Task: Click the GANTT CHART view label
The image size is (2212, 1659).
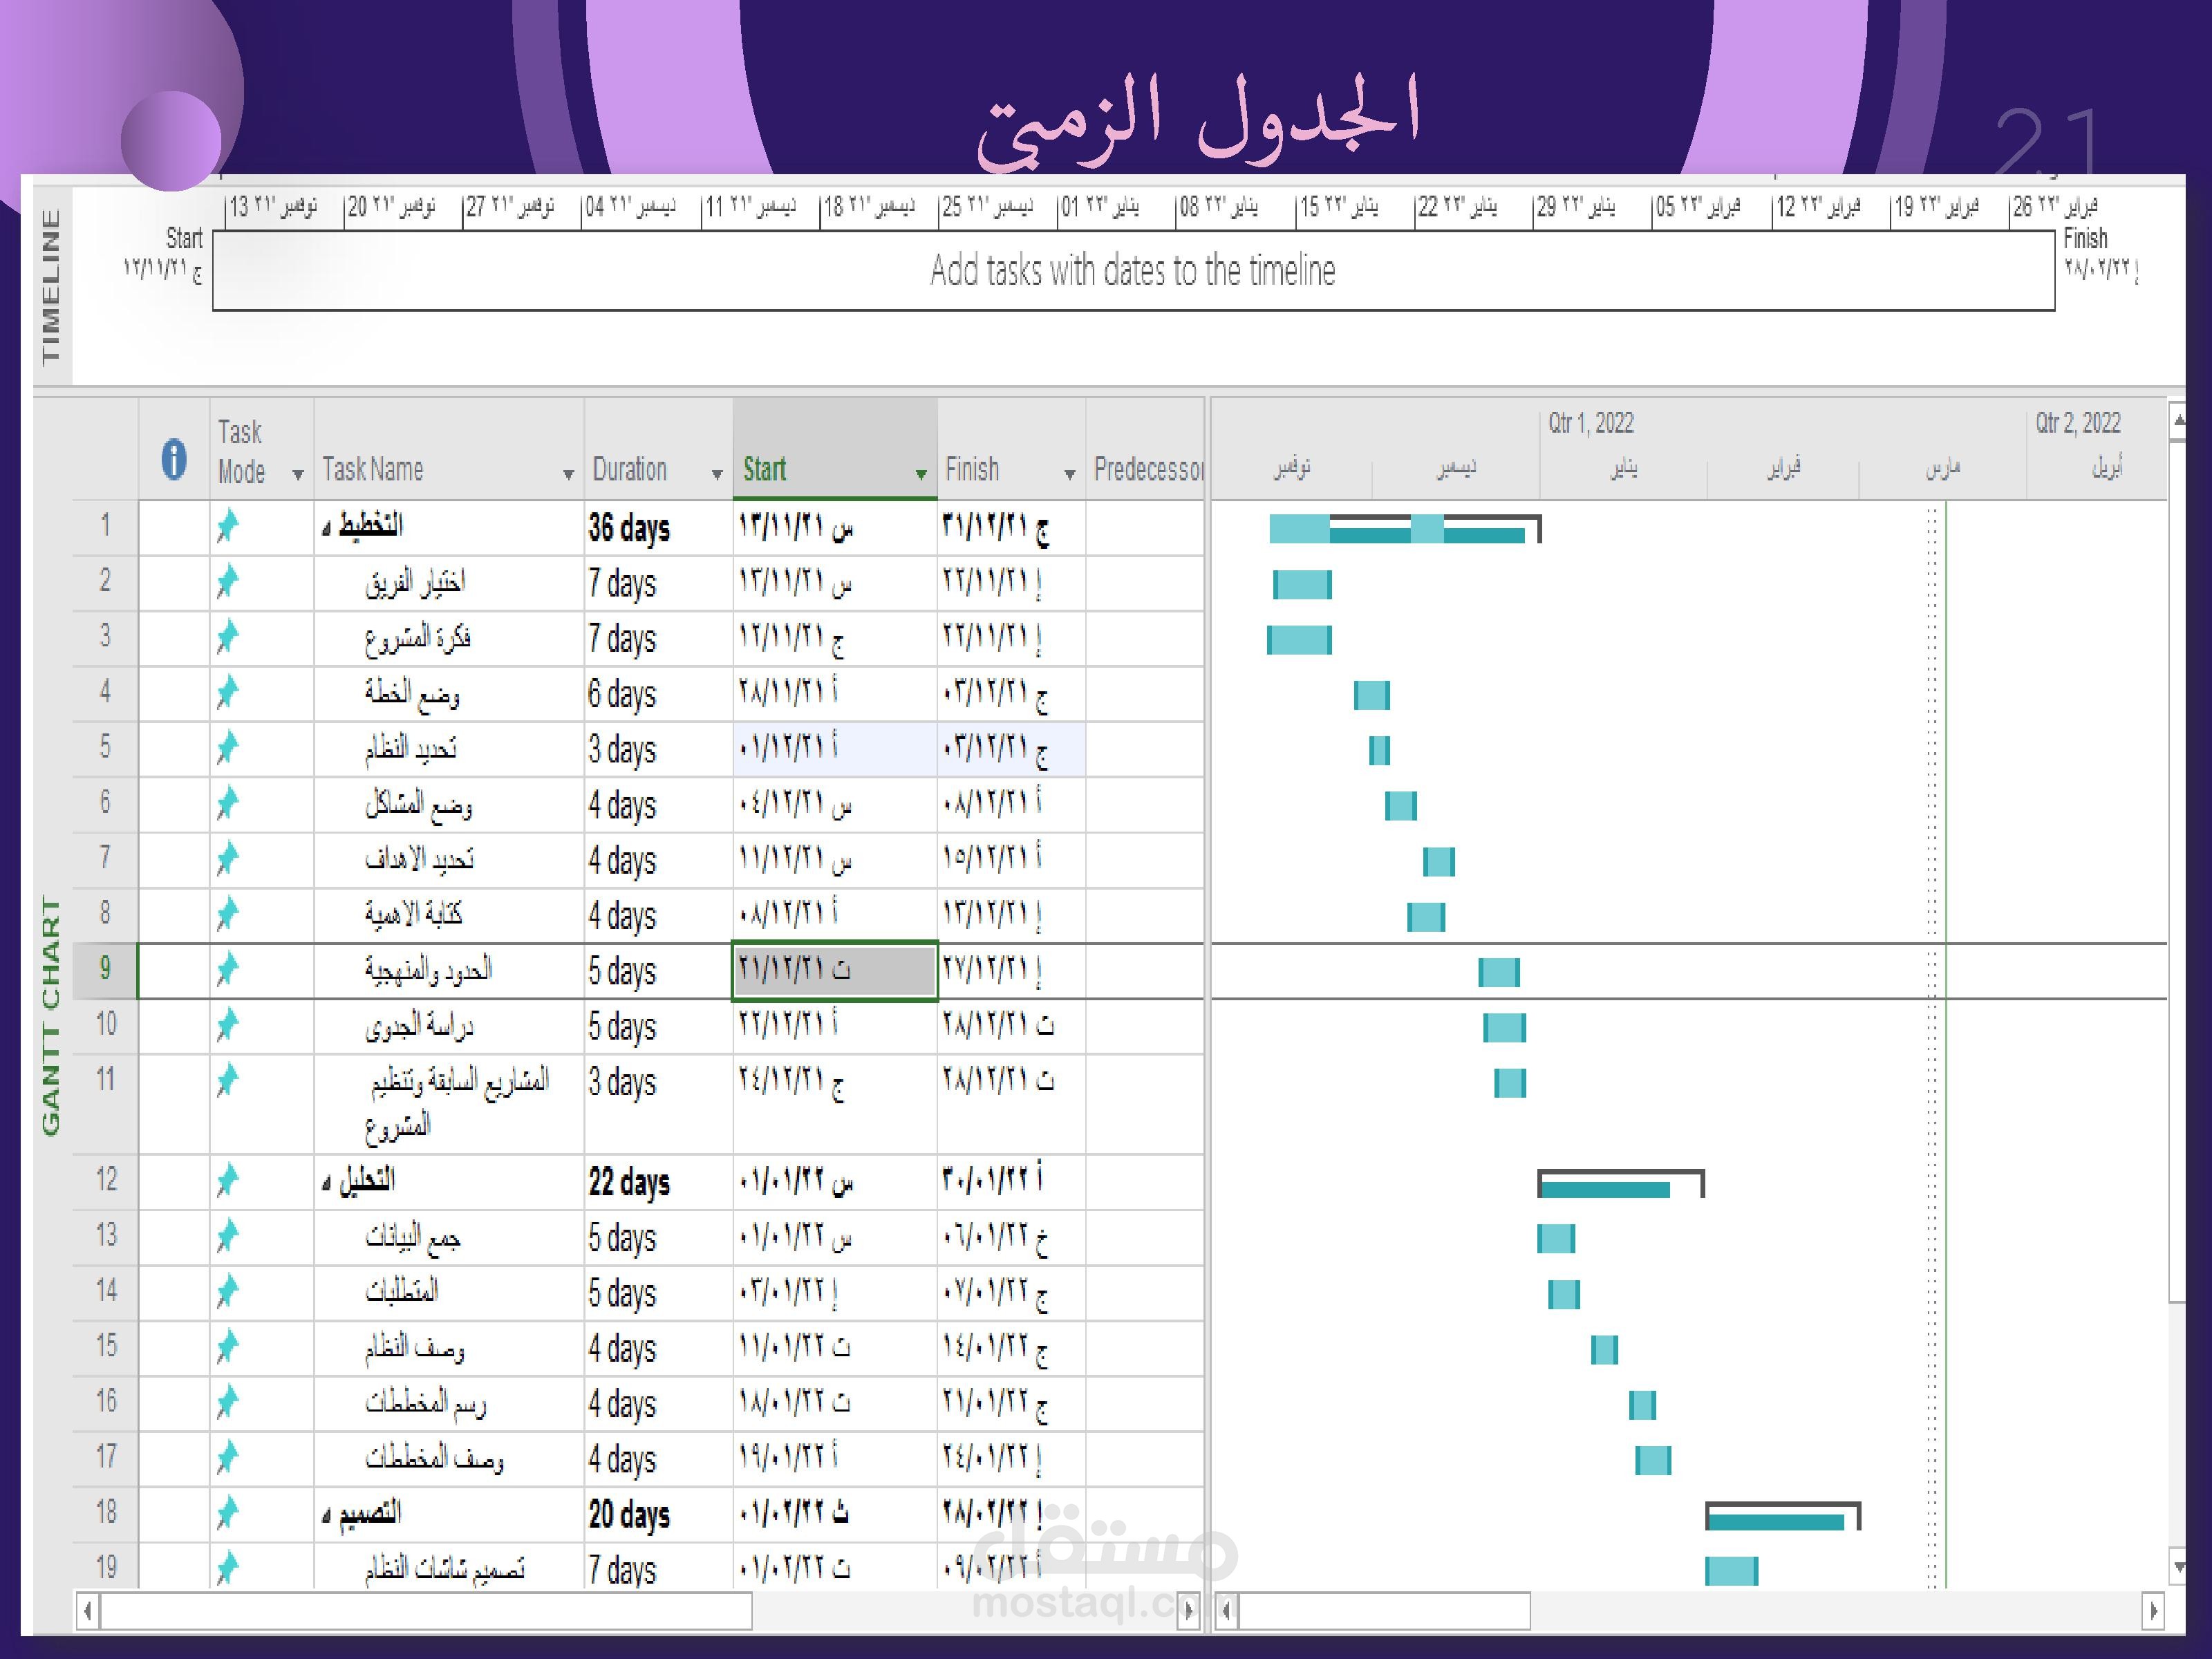Action: [x=51, y=1016]
